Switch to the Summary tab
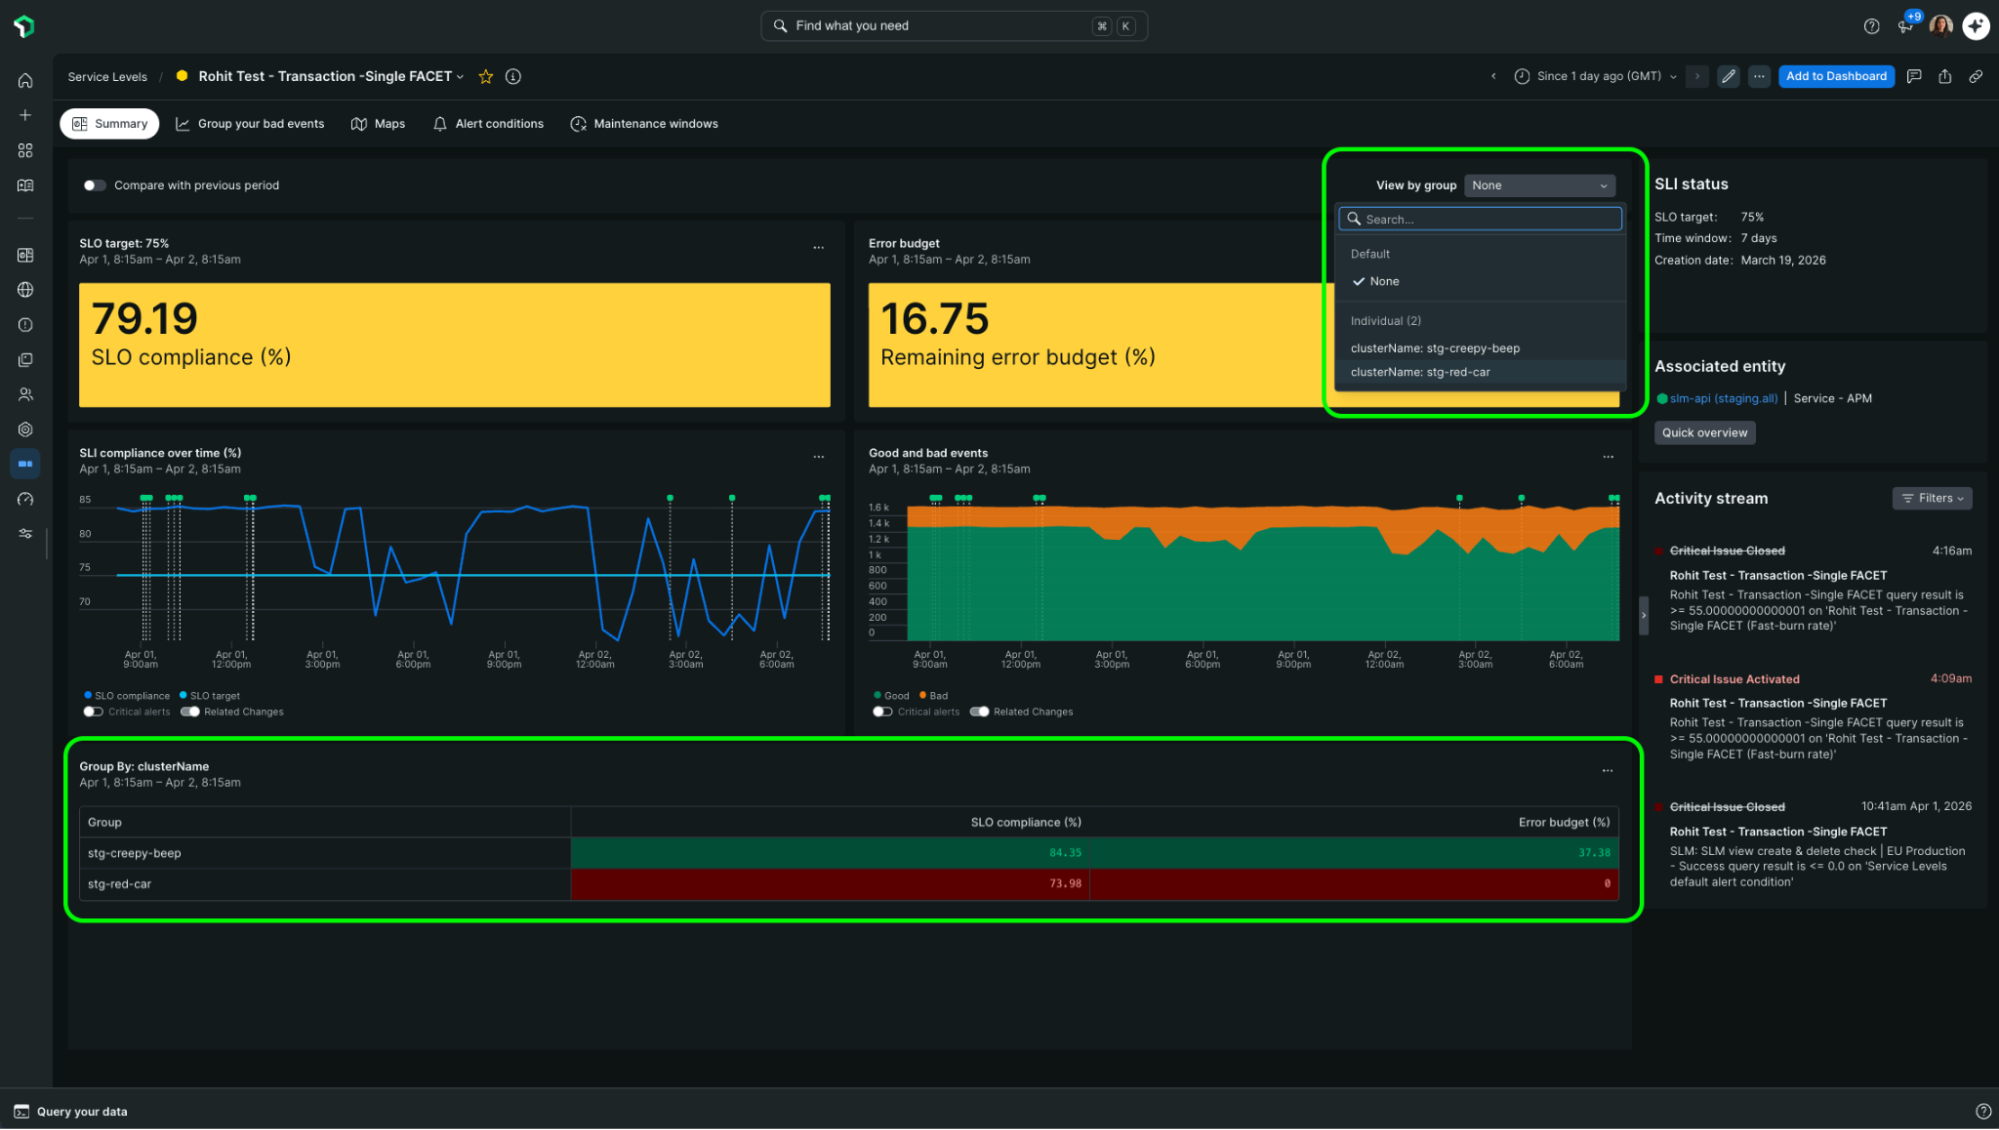Screen dimensions: 1999x1130 [x=110, y=124]
